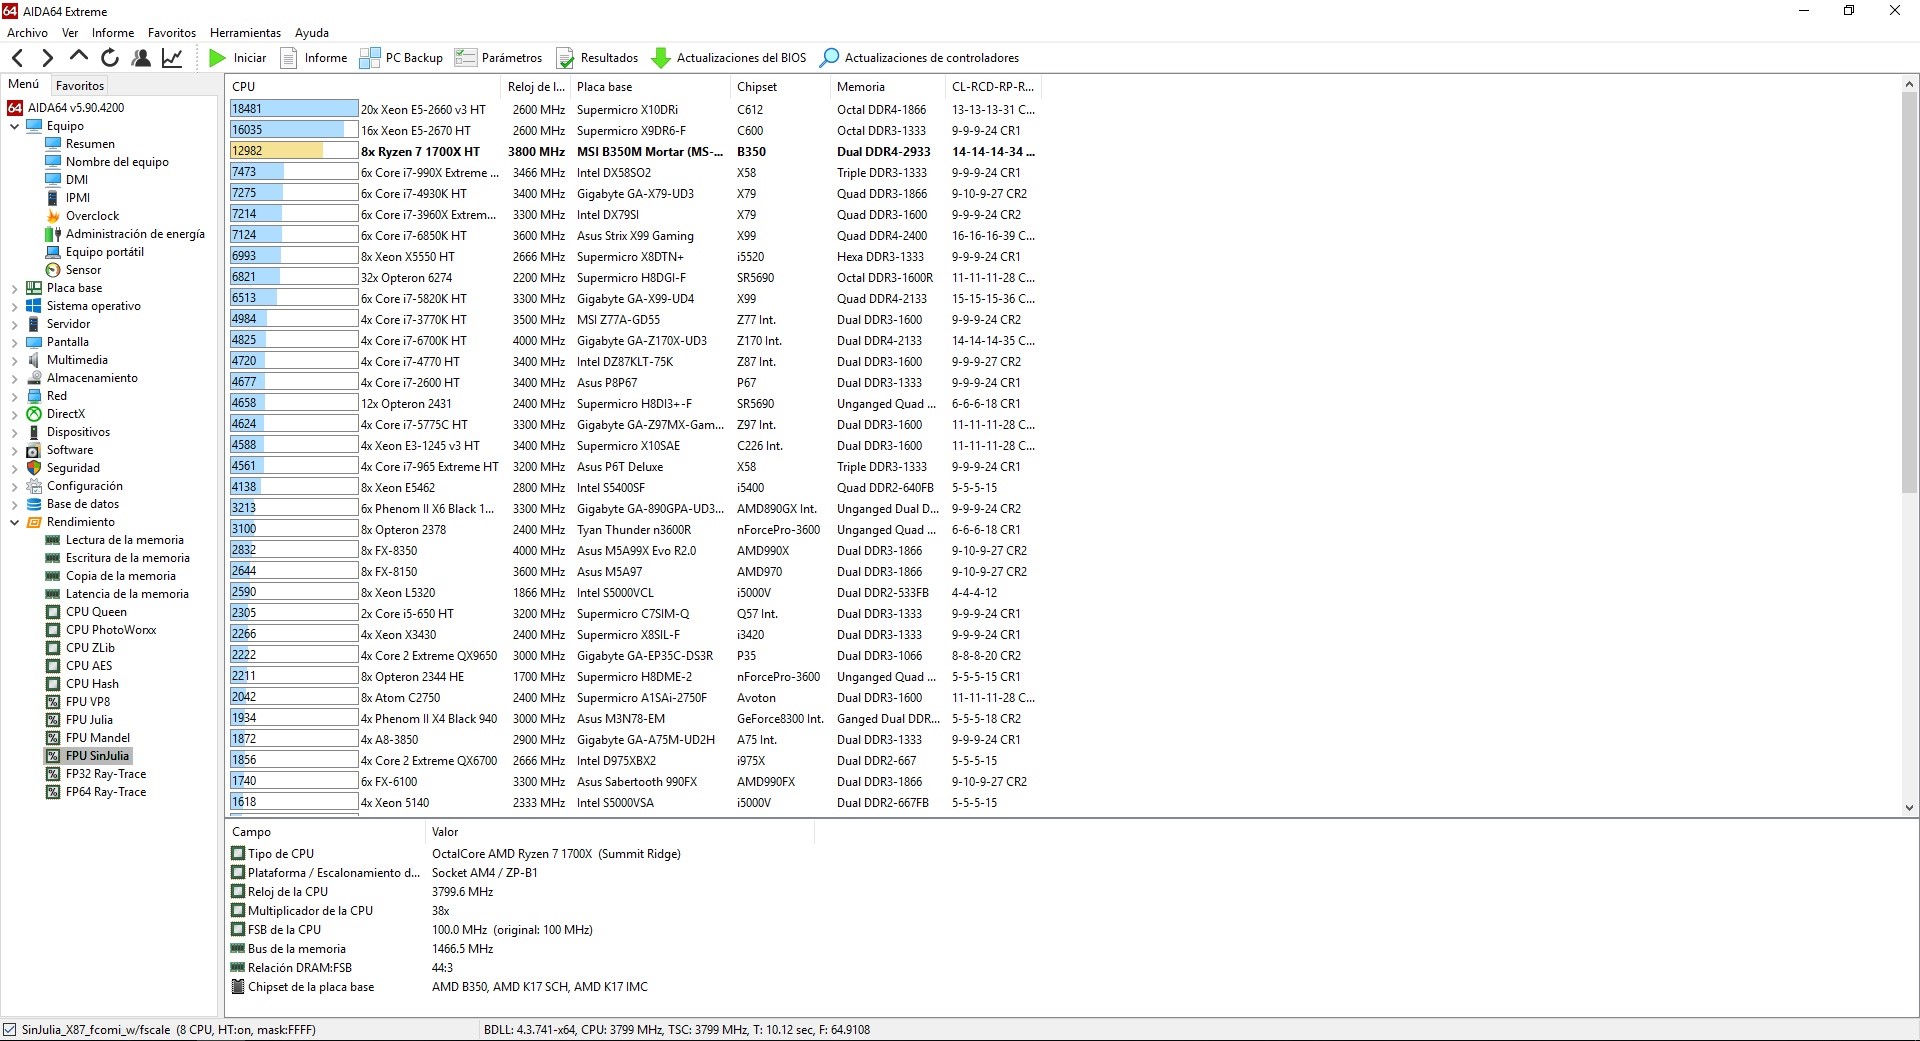Select the CPU Queen benchmark
This screenshot has height=1041, width=1920.
tap(86, 612)
